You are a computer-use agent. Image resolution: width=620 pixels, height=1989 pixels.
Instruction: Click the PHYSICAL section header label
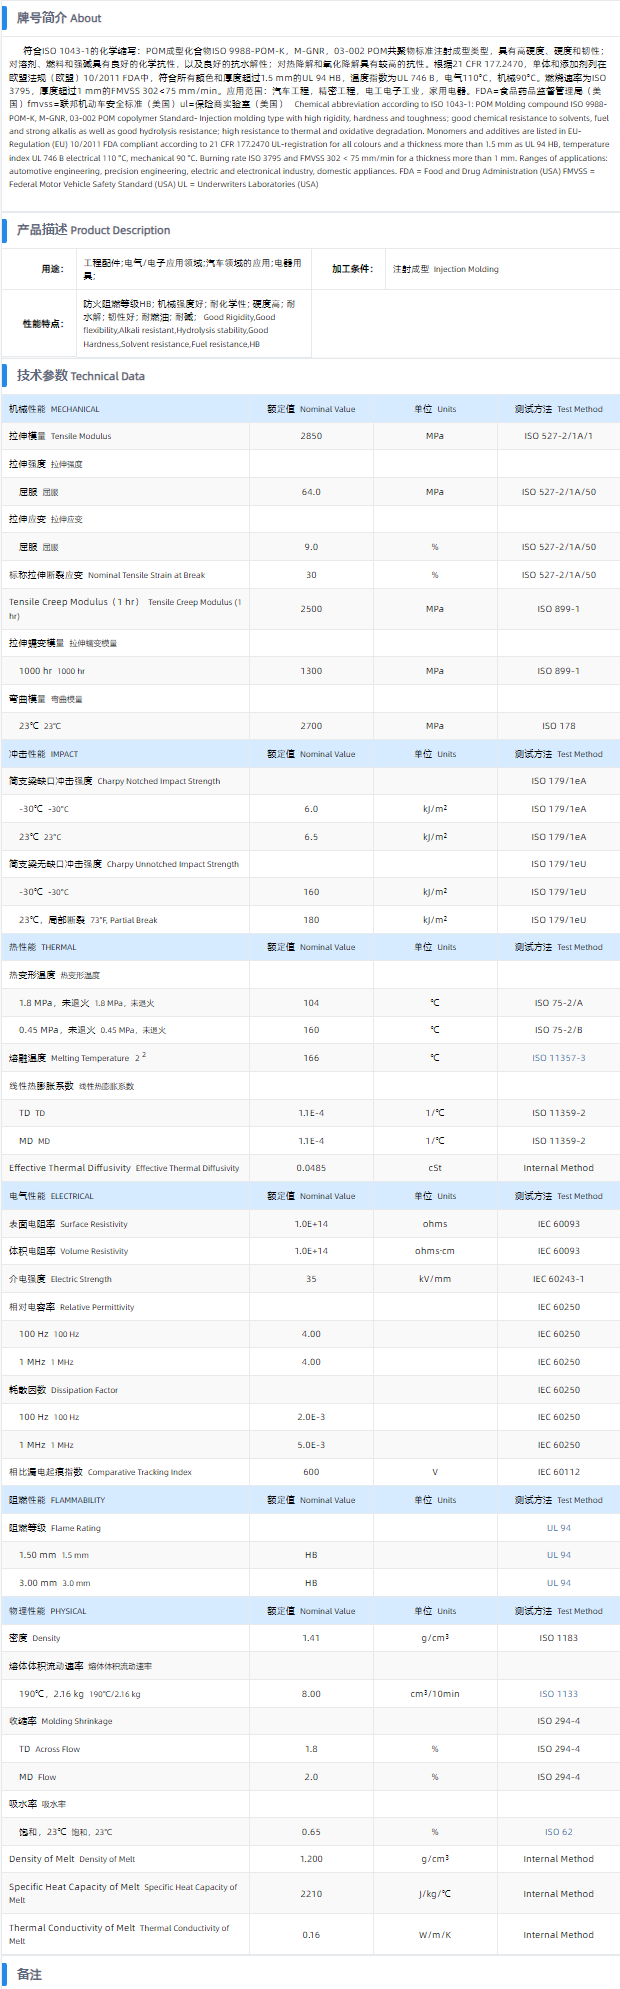48,1611
